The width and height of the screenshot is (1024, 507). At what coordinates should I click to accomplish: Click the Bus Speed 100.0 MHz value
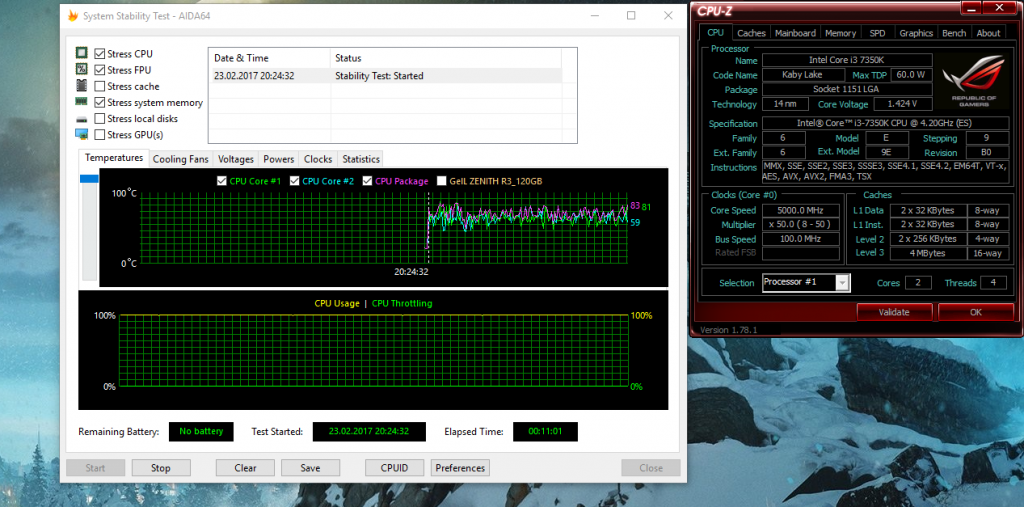[x=801, y=239]
